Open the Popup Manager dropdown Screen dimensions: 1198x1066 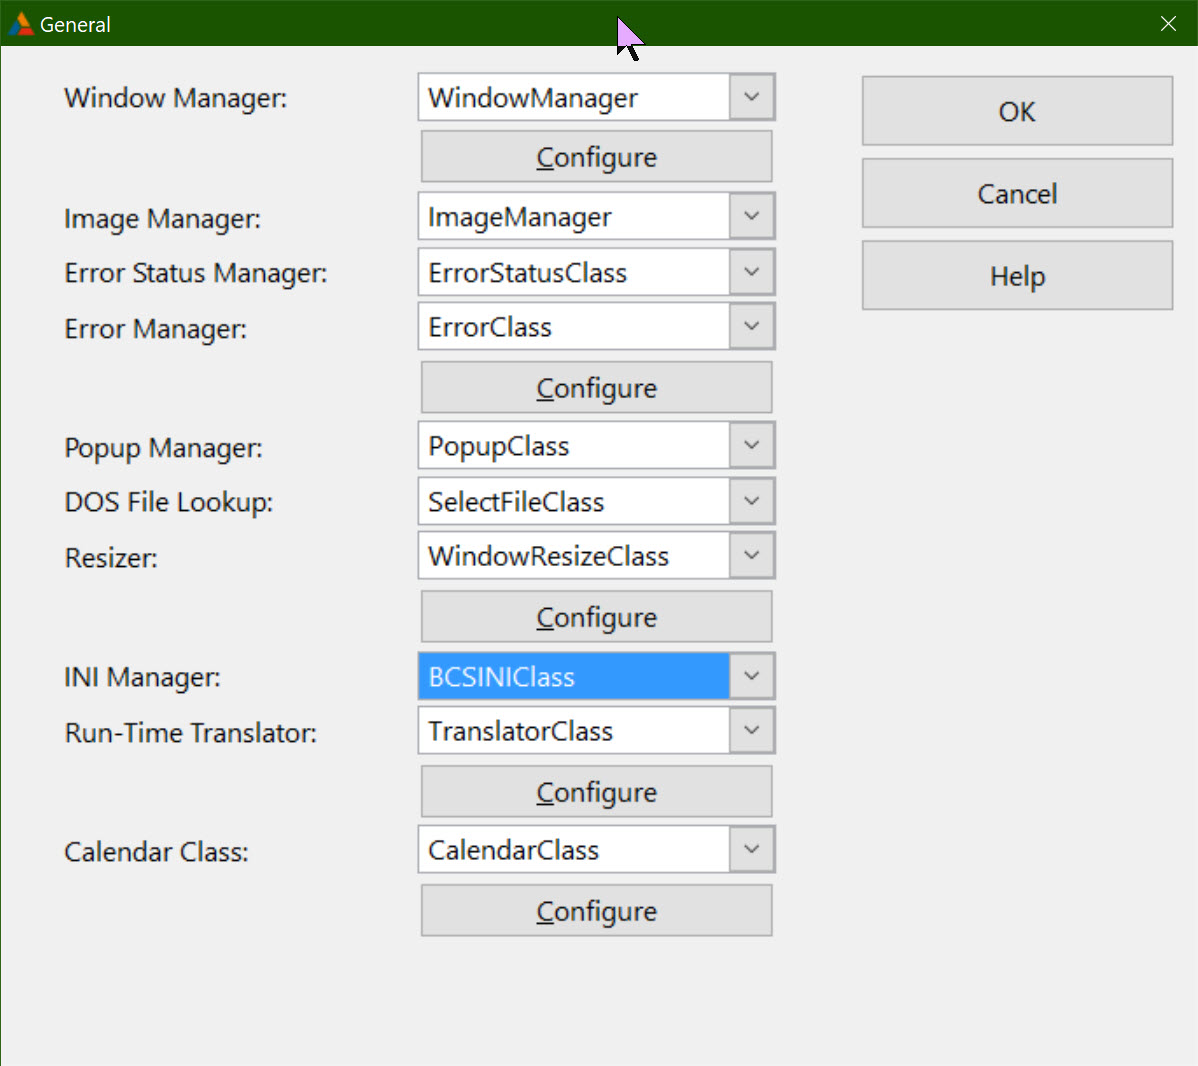pos(752,446)
